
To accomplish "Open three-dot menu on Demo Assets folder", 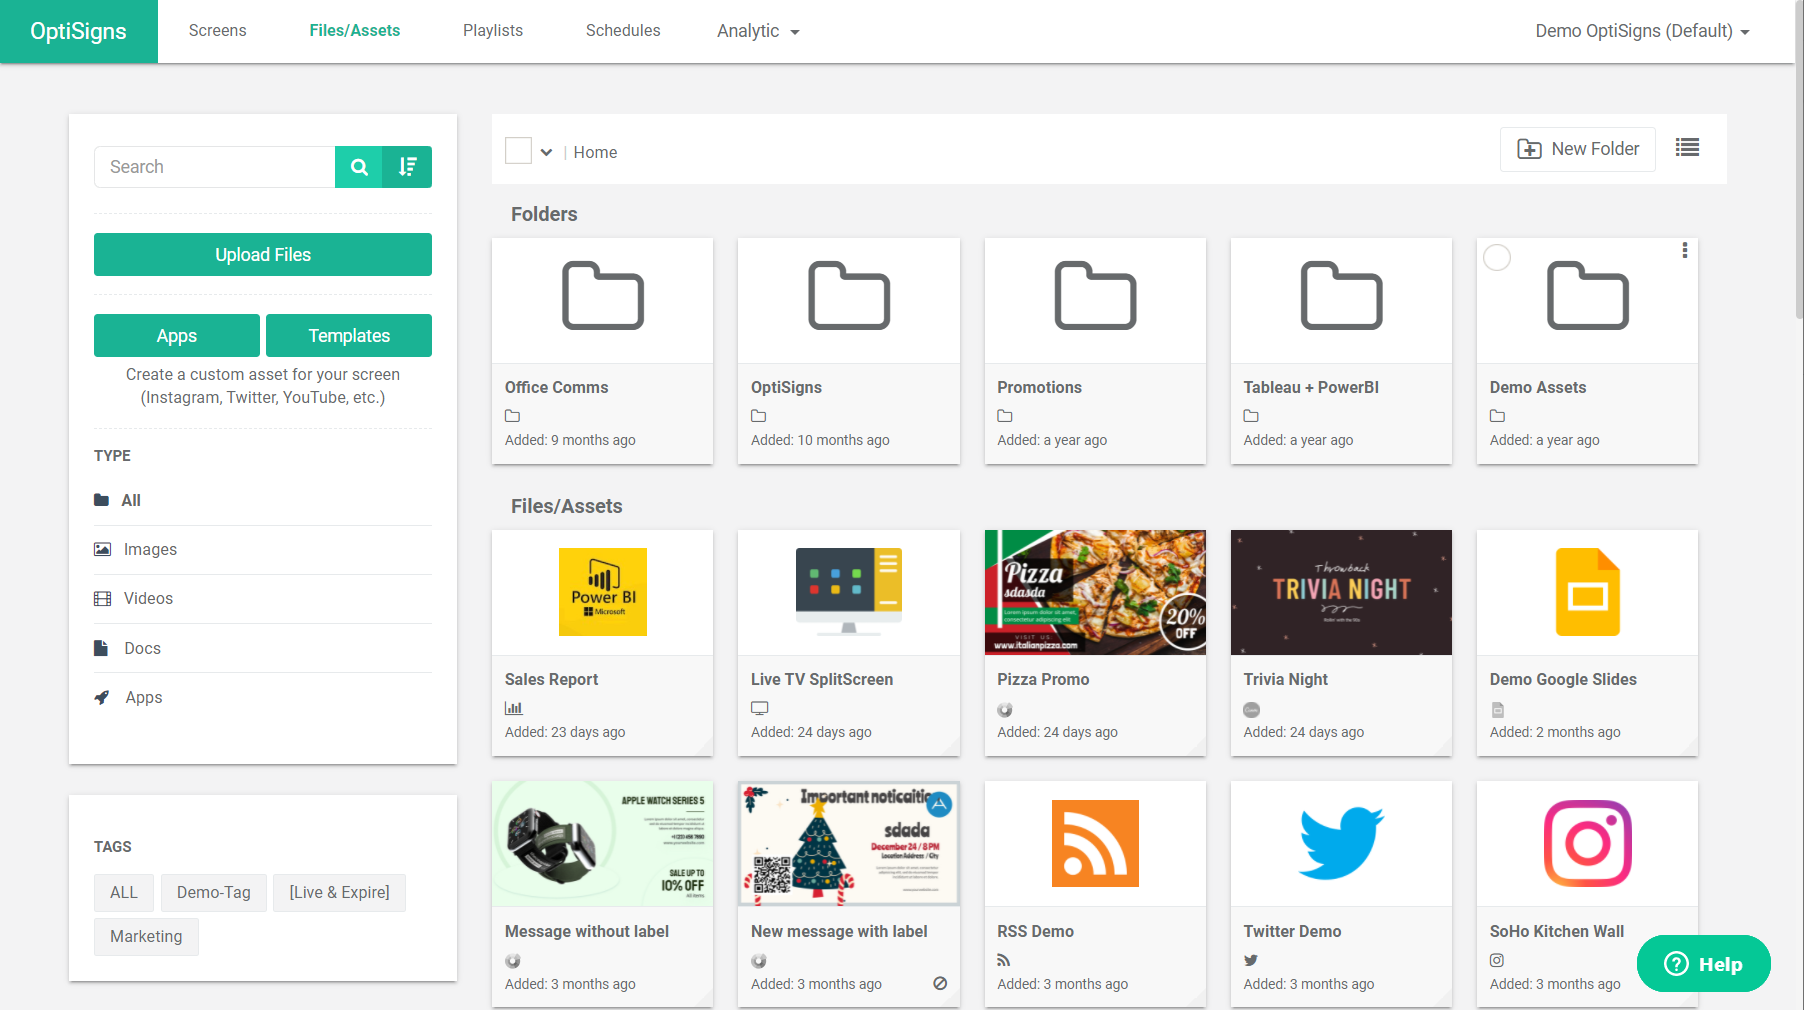I will pos(1684,251).
